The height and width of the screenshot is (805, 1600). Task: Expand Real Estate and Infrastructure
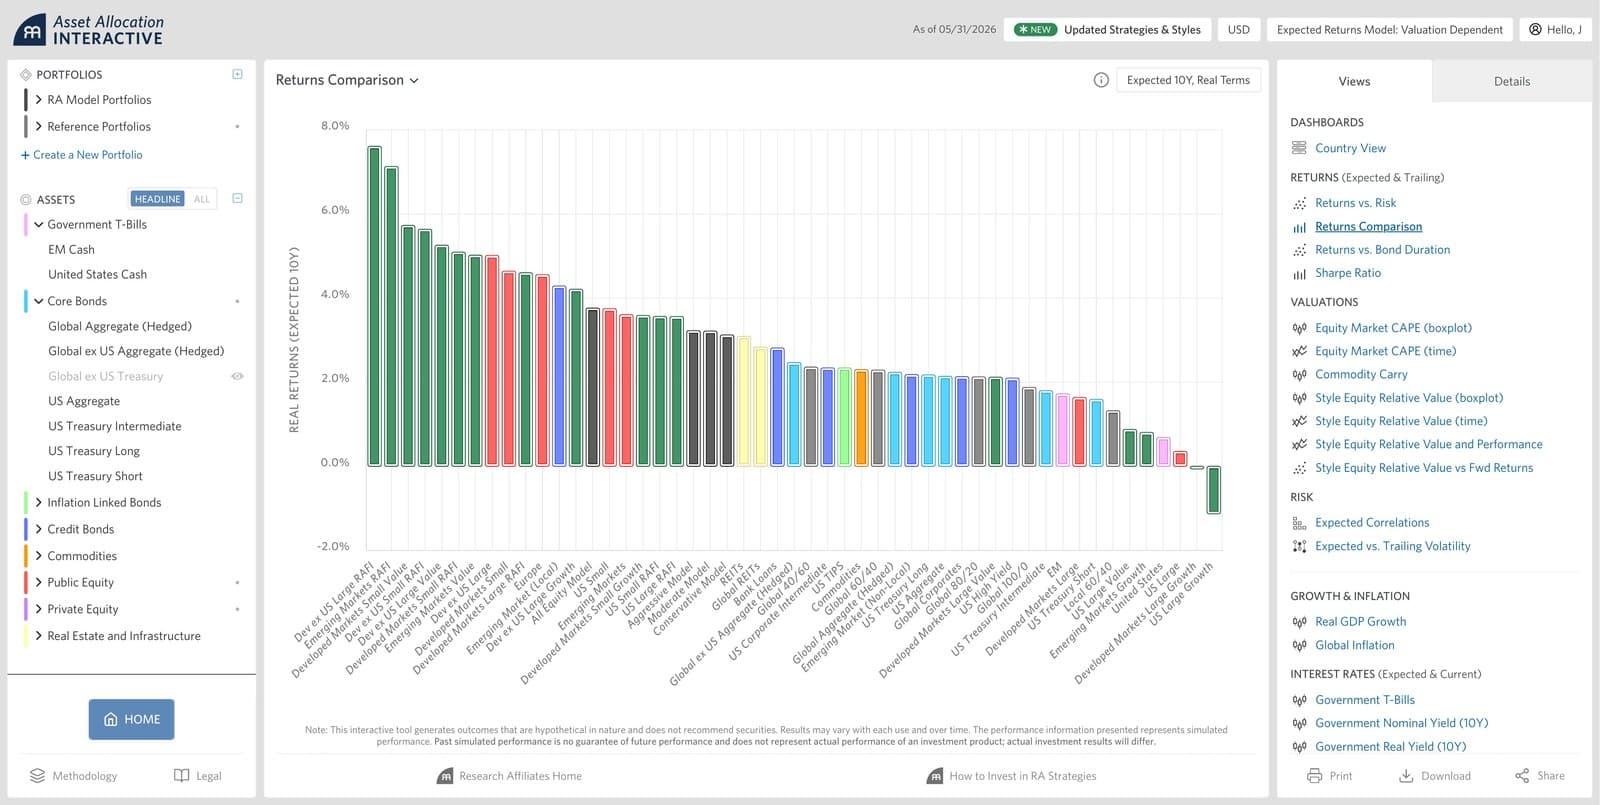click(x=39, y=635)
